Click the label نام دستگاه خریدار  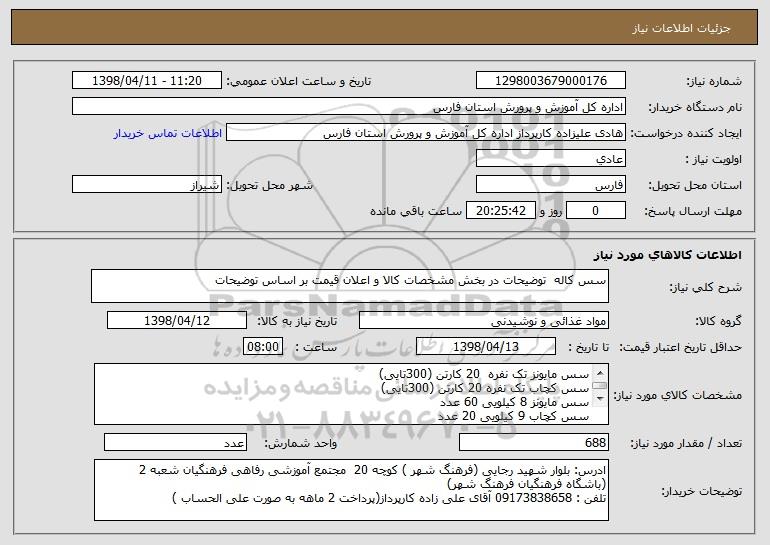click(695, 108)
